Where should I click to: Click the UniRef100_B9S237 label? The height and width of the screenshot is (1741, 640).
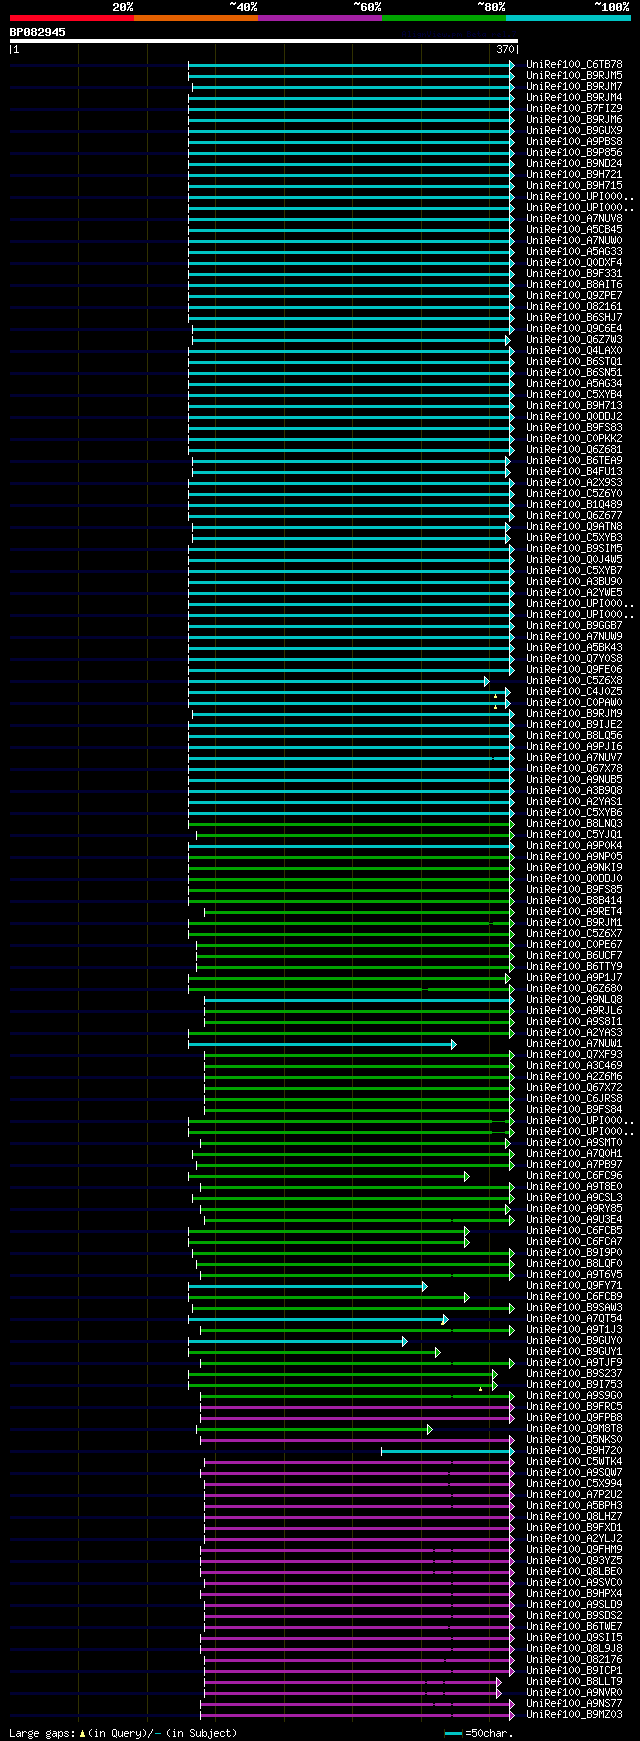click(x=574, y=1374)
